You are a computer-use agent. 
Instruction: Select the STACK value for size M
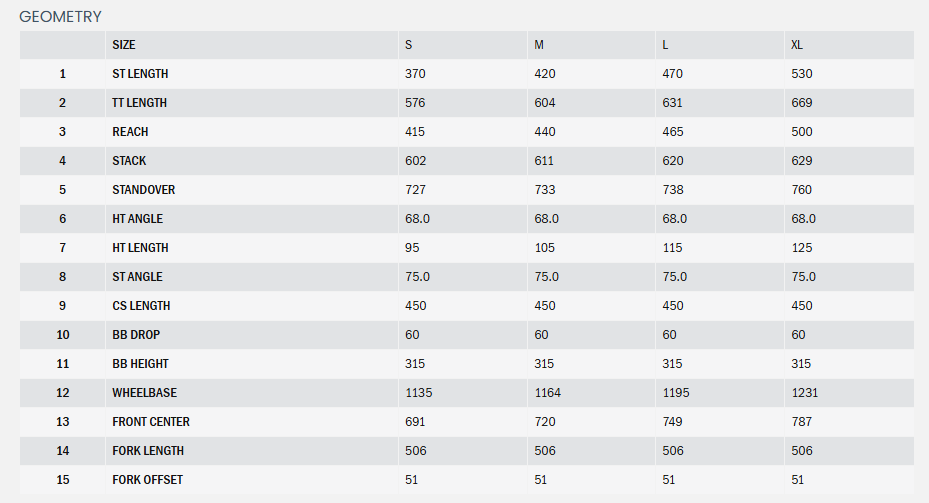click(545, 161)
